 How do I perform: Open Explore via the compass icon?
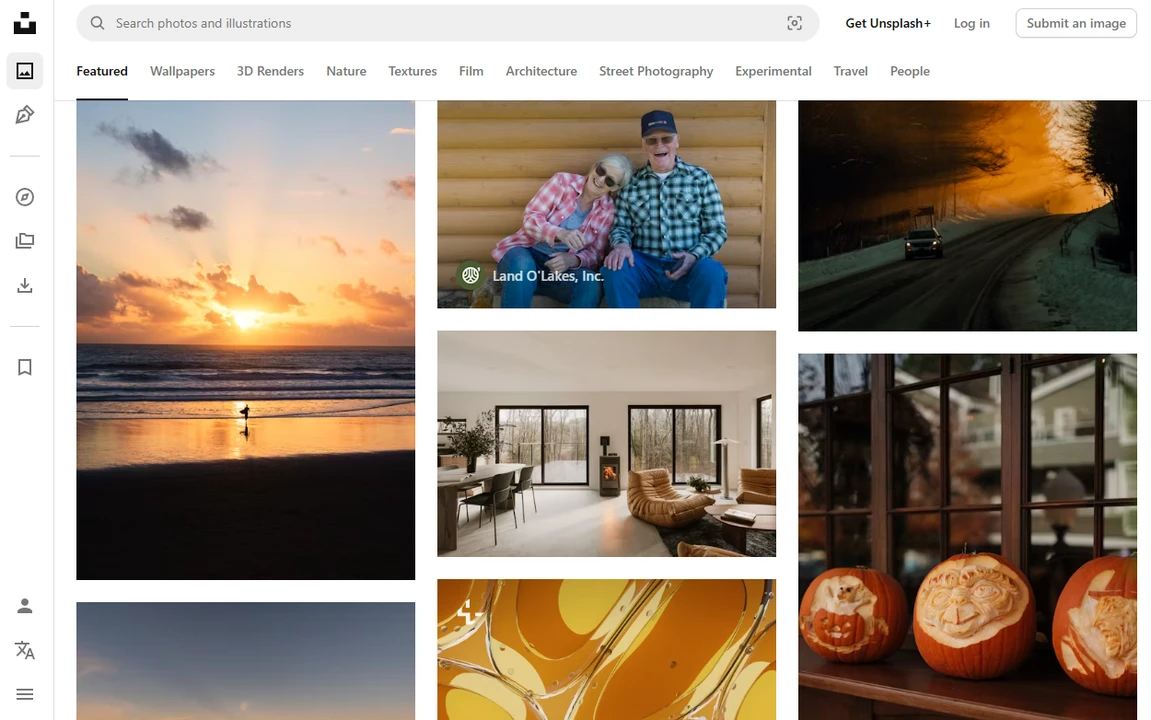24,196
